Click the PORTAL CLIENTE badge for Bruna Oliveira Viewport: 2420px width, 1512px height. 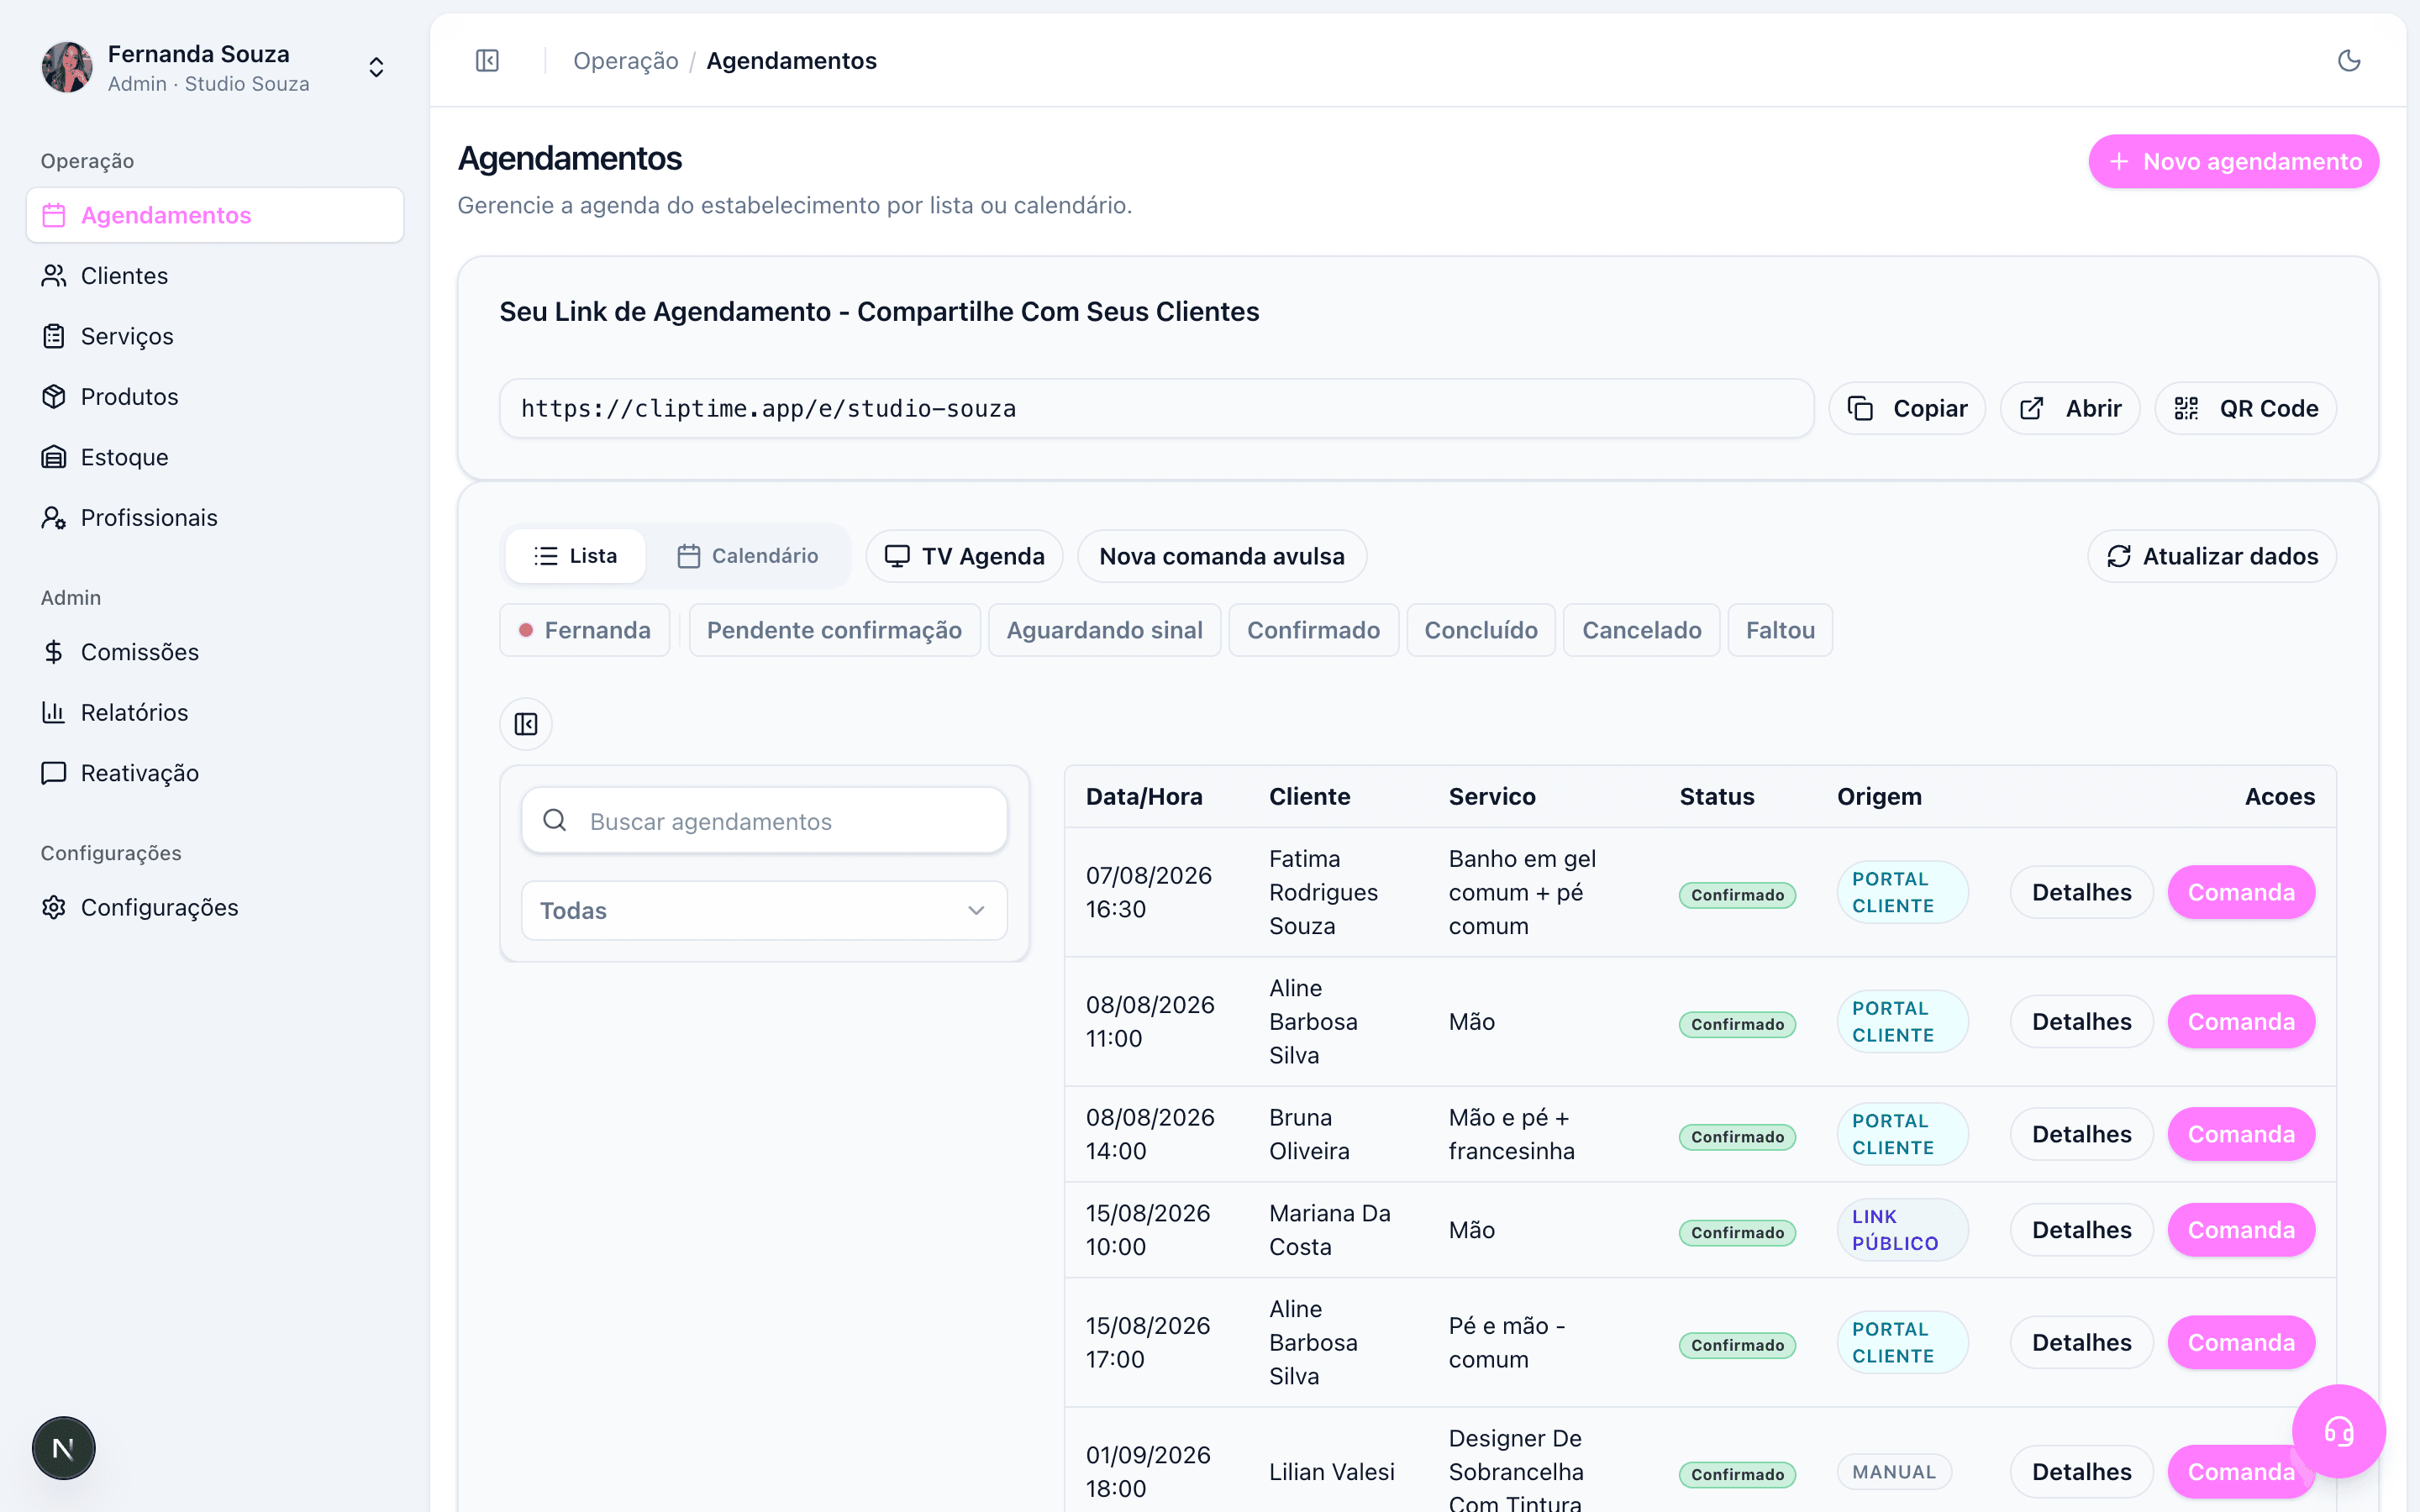coord(1902,1134)
